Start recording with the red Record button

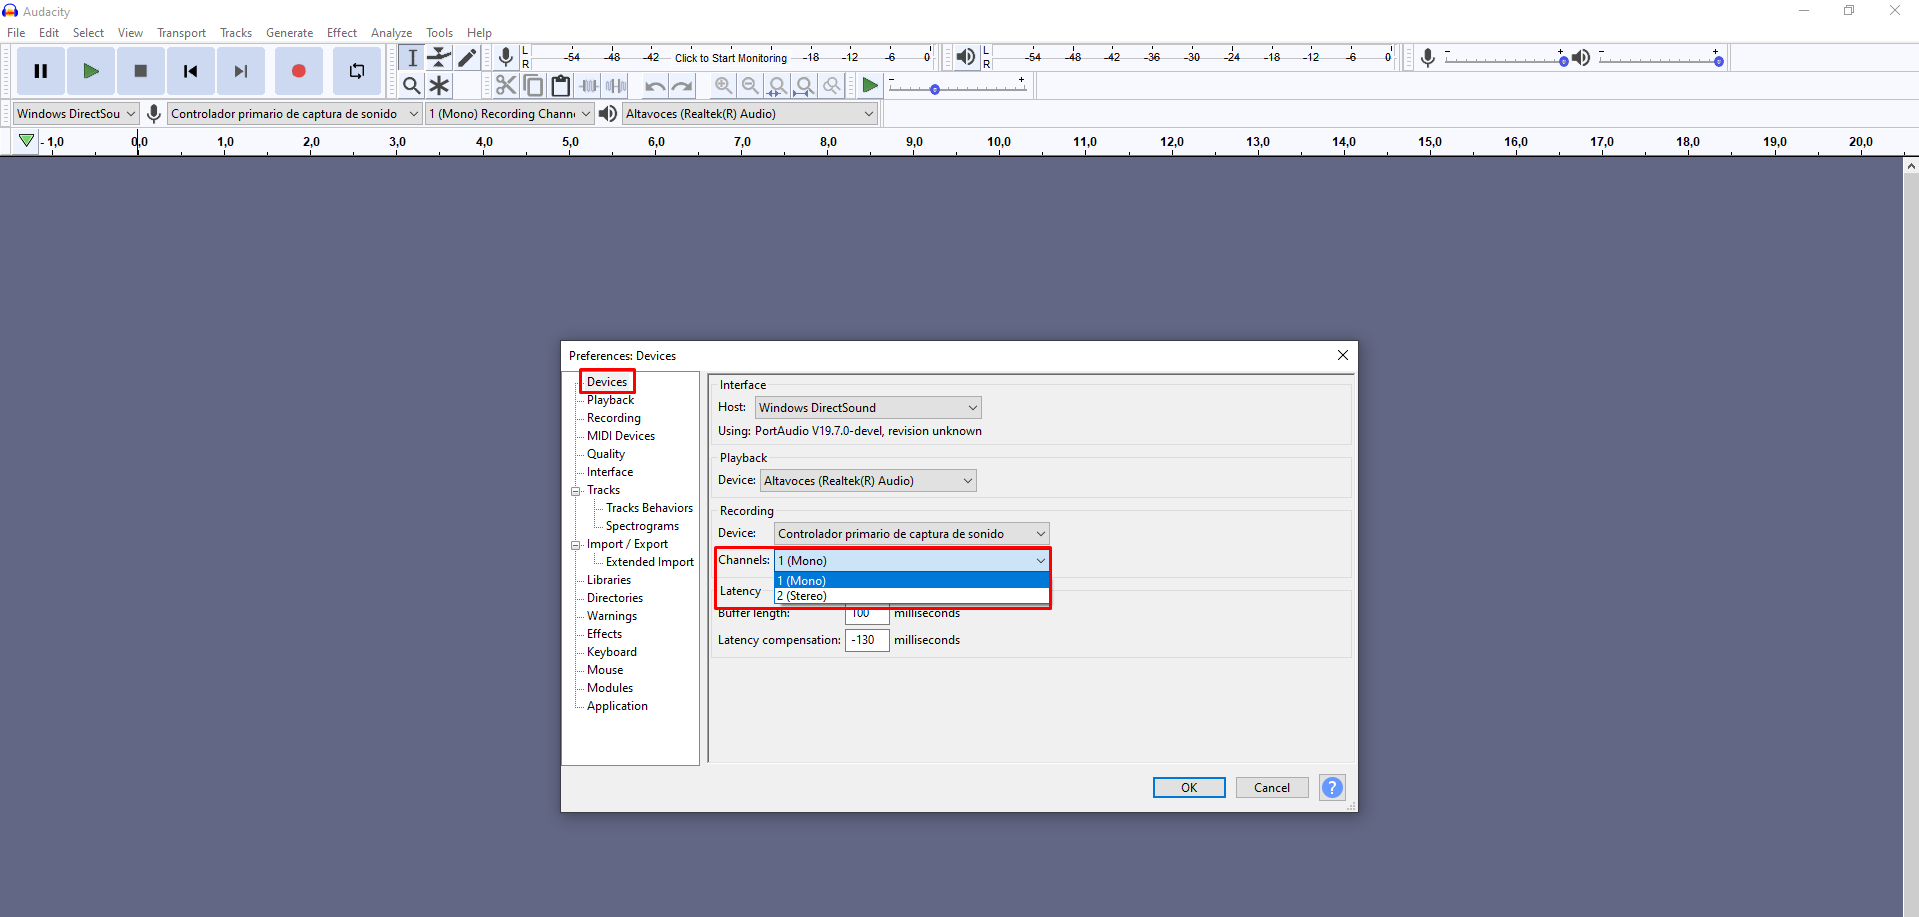coord(298,71)
